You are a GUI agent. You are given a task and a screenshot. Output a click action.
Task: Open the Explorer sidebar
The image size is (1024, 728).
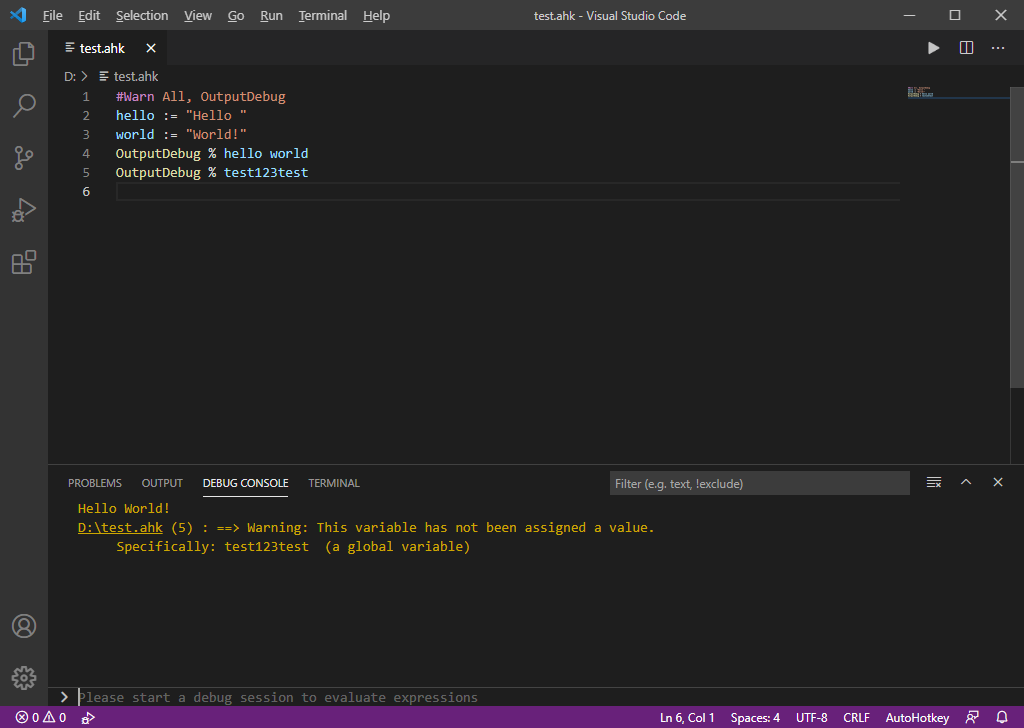(24, 54)
